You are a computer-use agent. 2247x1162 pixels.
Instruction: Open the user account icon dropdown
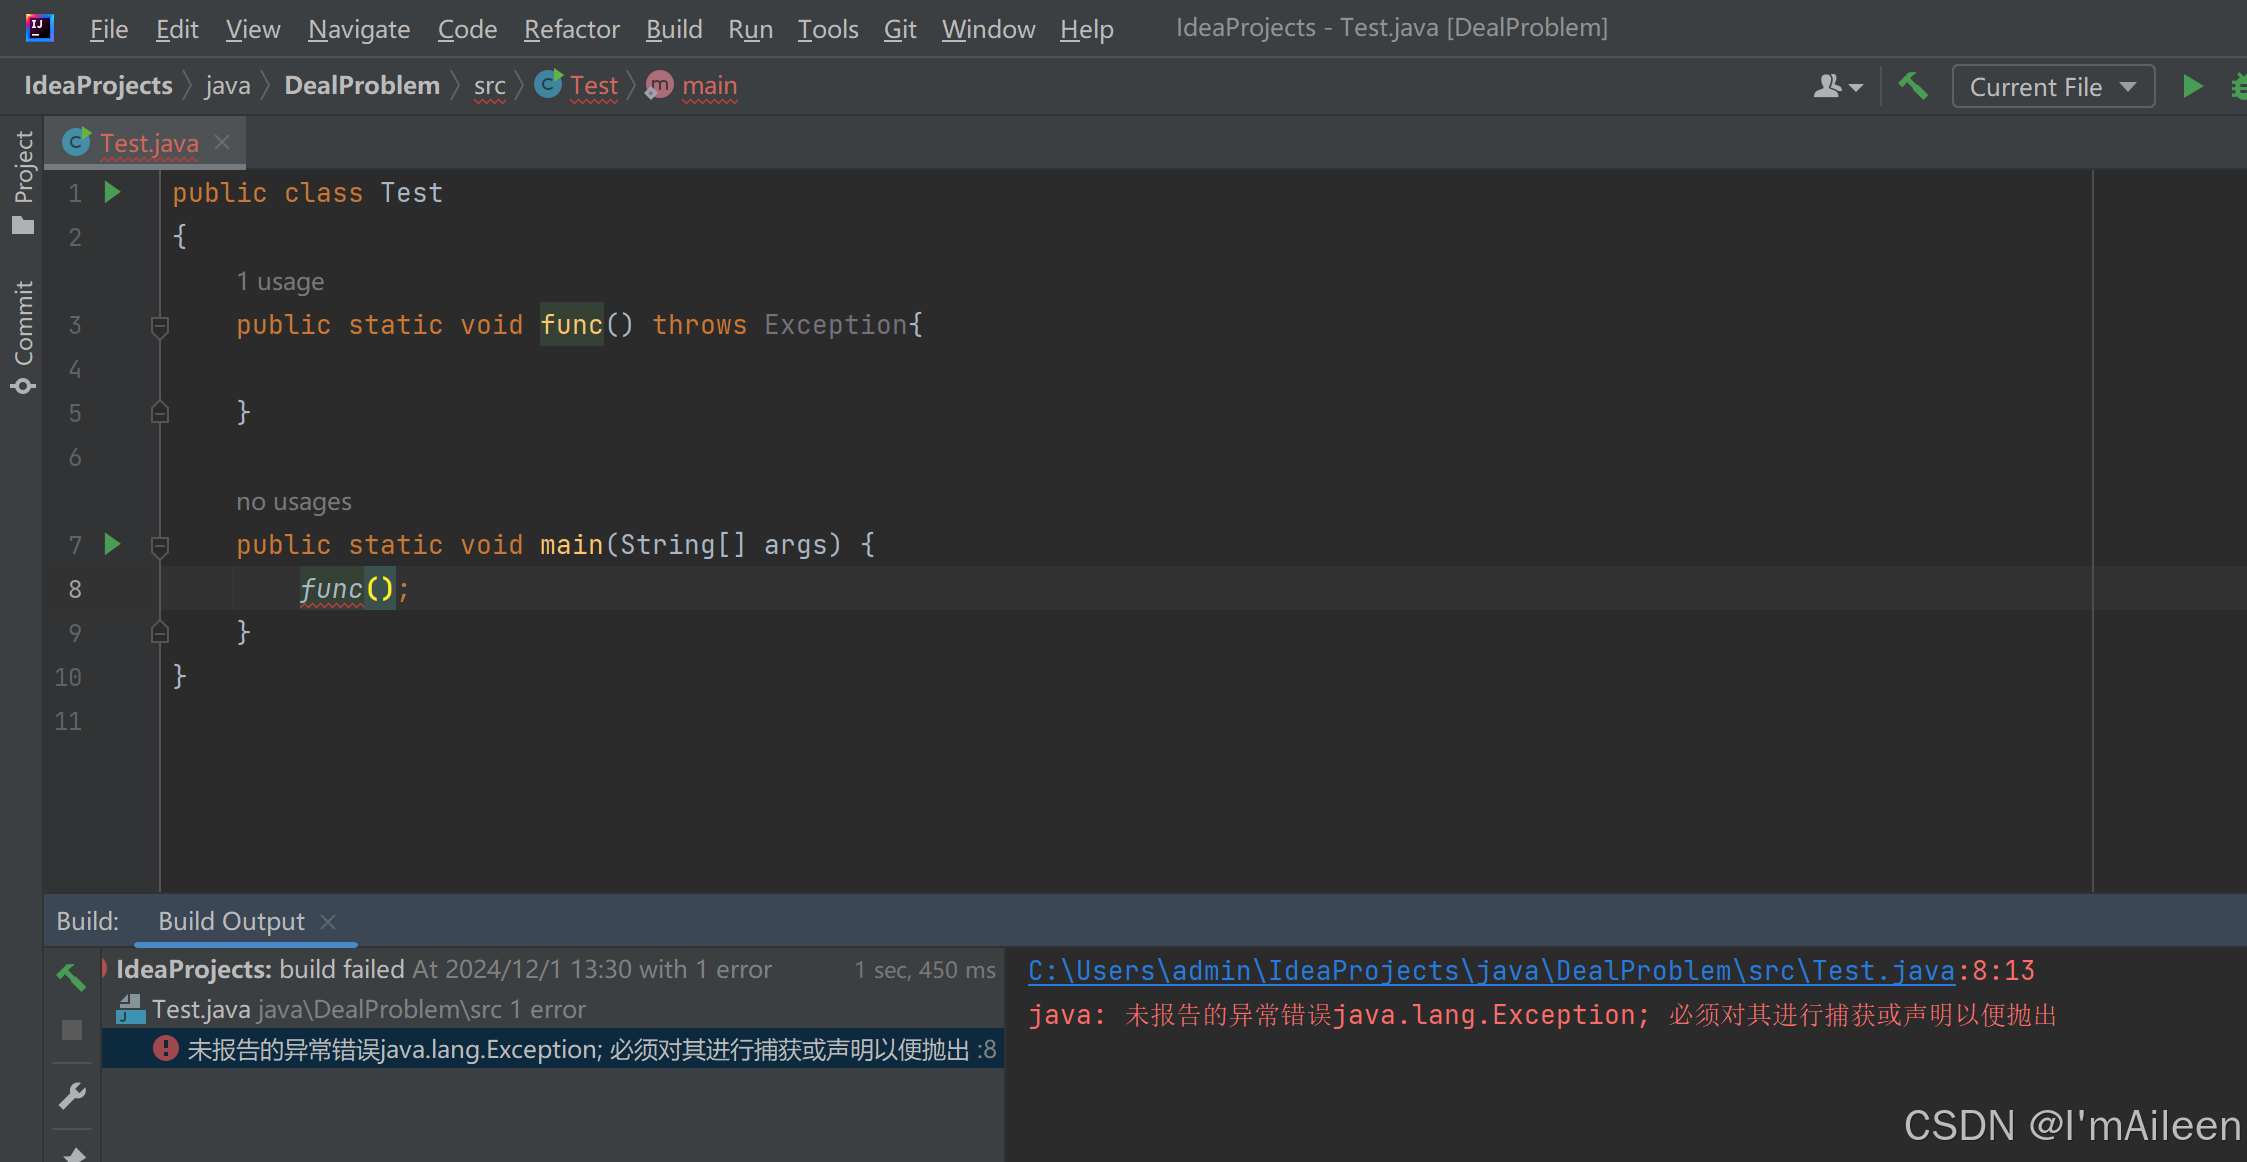(1837, 87)
